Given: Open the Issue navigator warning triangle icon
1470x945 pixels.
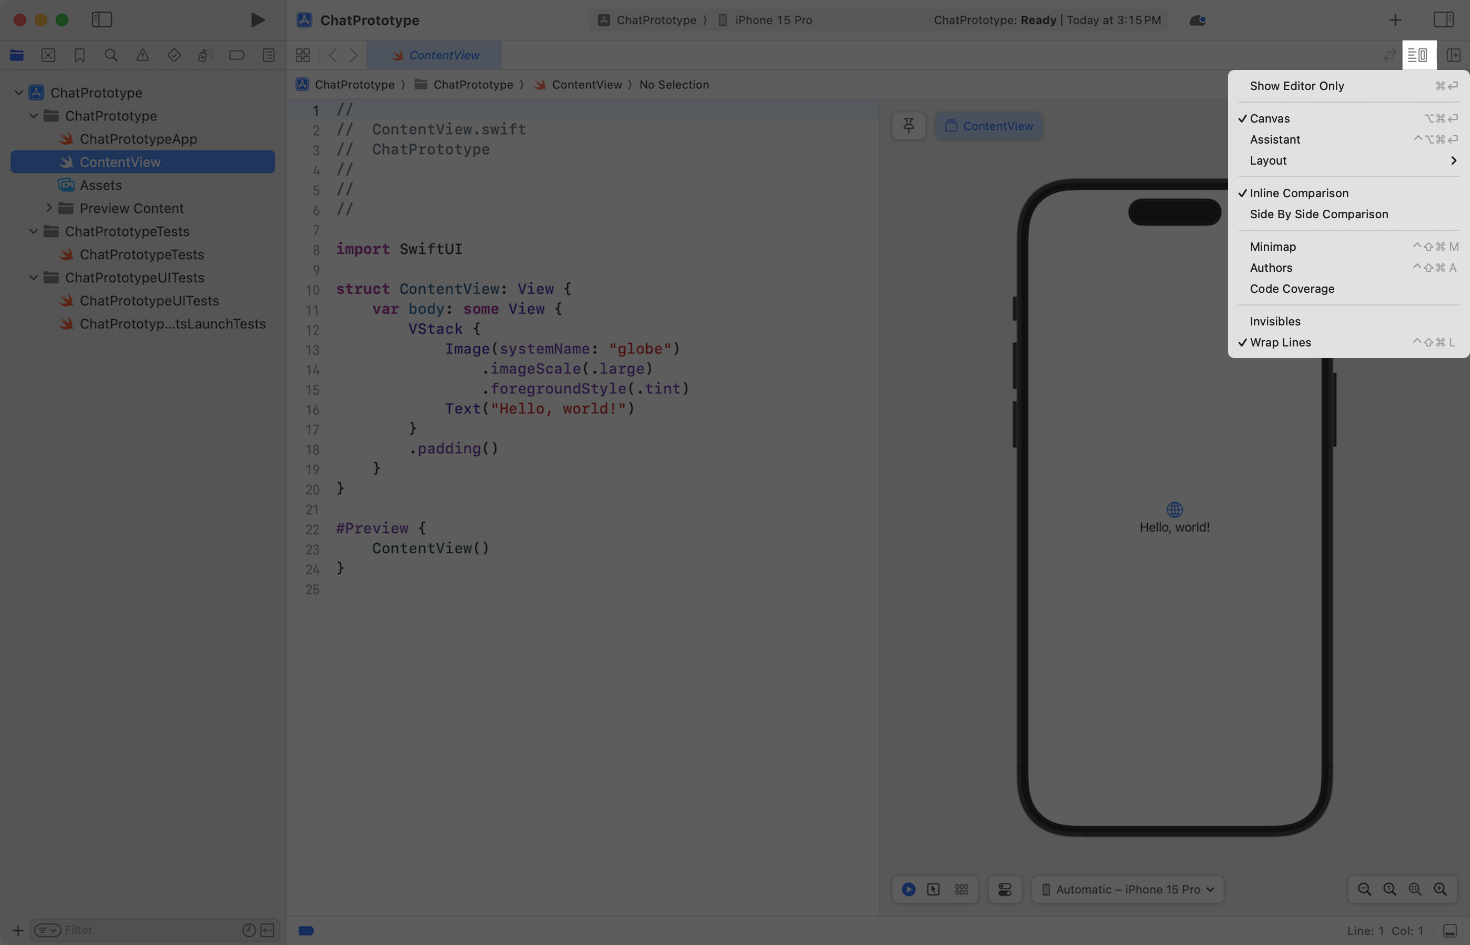Looking at the screenshot, I should pos(143,55).
